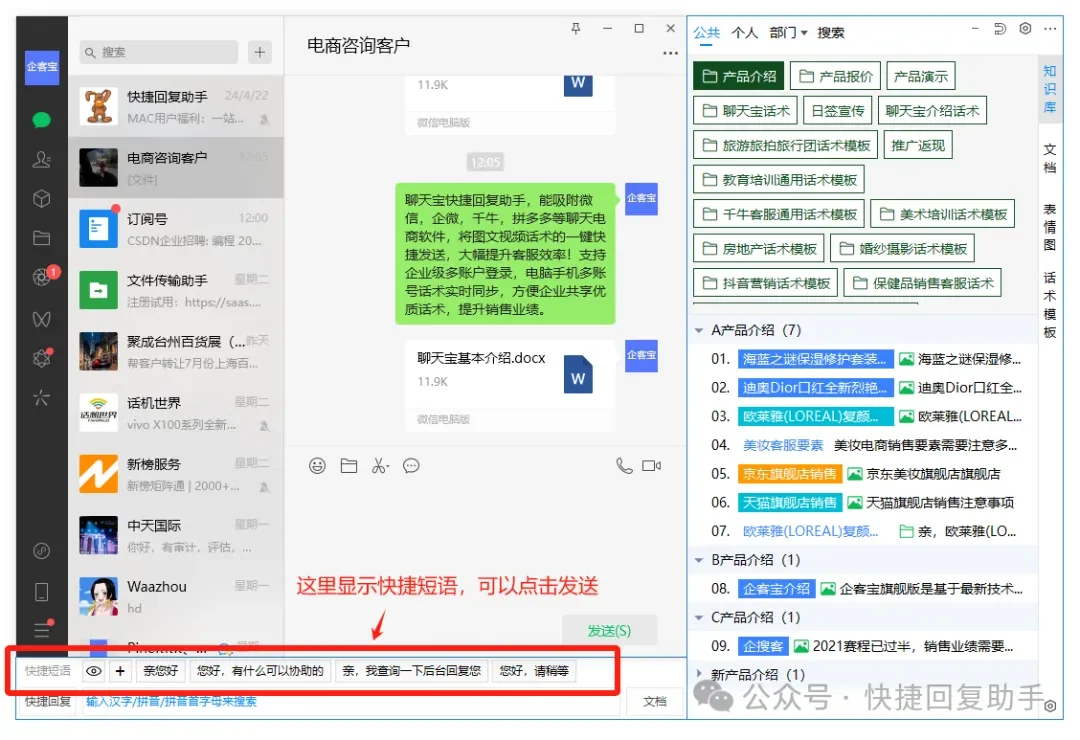Click the pin icon in chat title bar

point(576,28)
